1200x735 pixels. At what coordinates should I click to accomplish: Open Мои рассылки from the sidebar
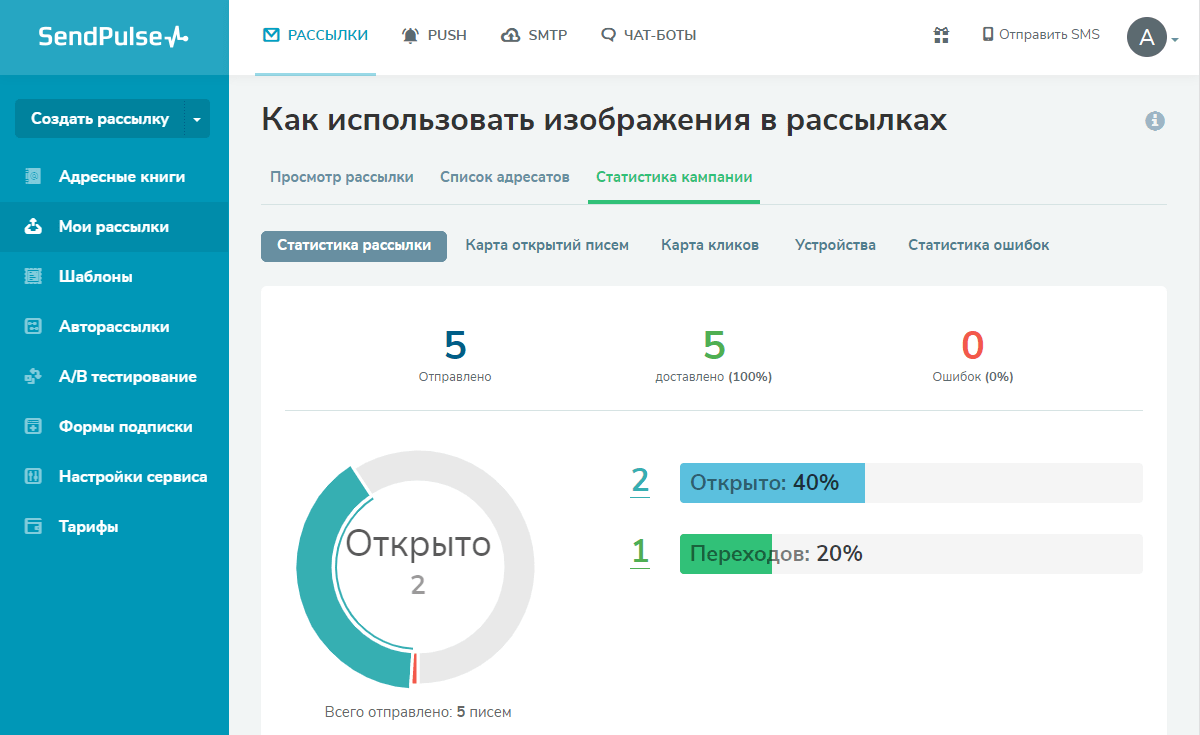tap(114, 227)
